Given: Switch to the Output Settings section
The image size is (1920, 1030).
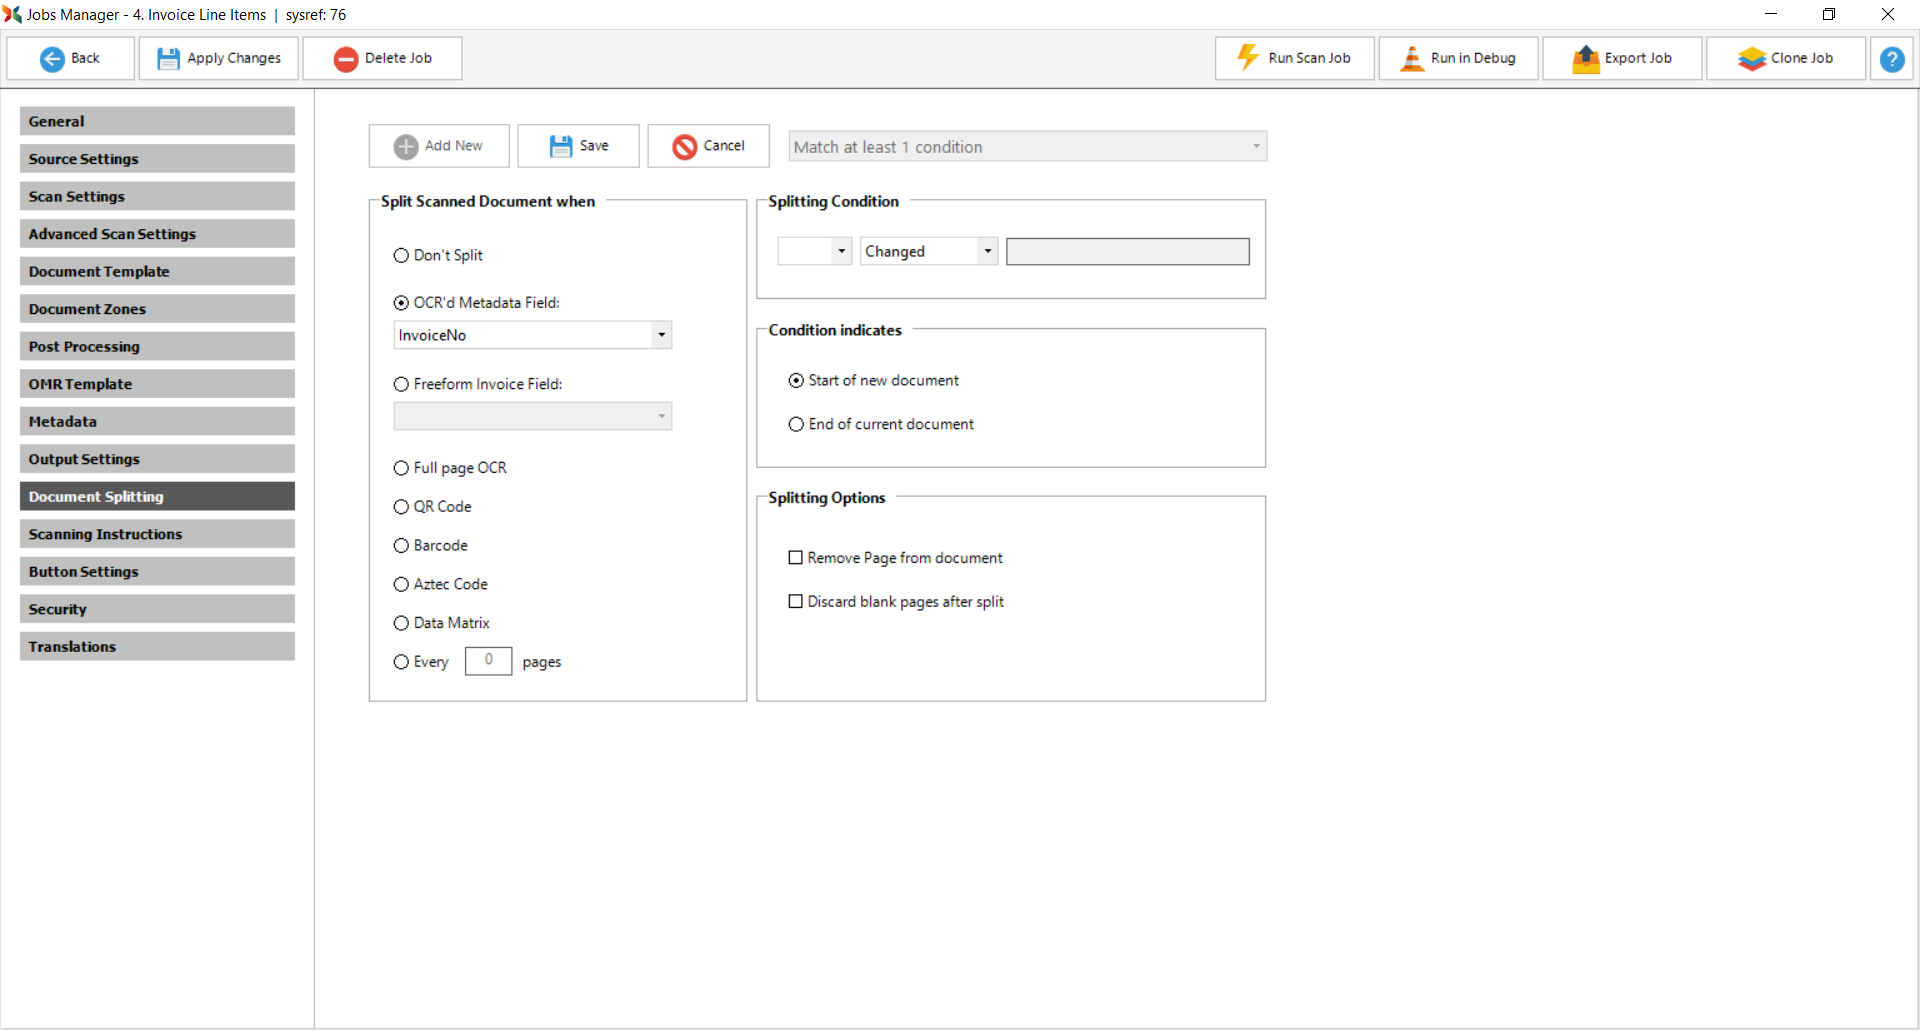Looking at the screenshot, I should [157, 459].
